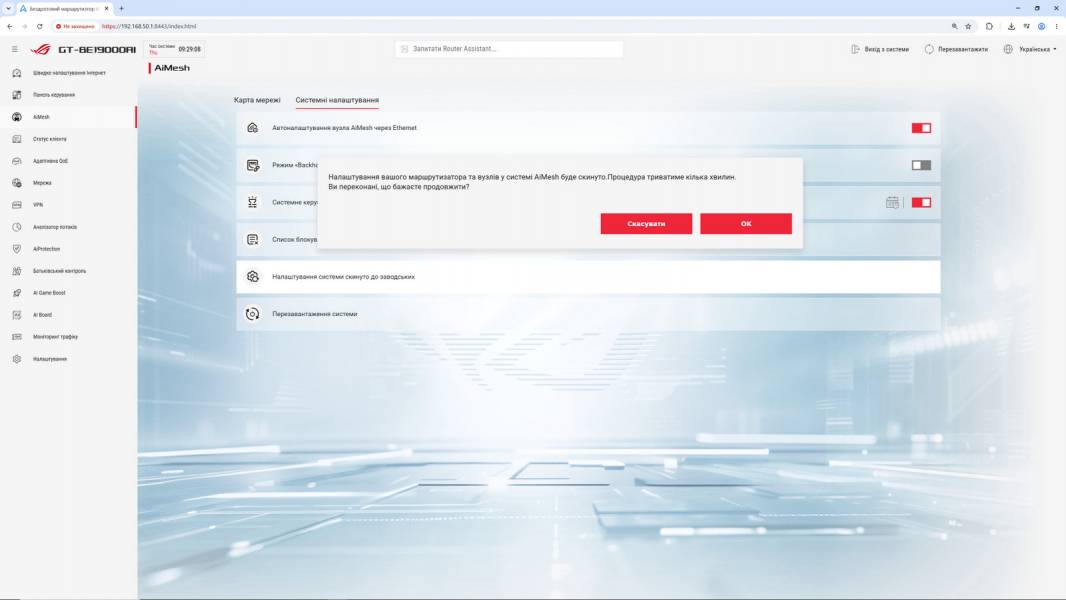Viewport: 1066px width, 600px height.
Task: Switch to the Системні налаштування tab
Action: (337, 100)
